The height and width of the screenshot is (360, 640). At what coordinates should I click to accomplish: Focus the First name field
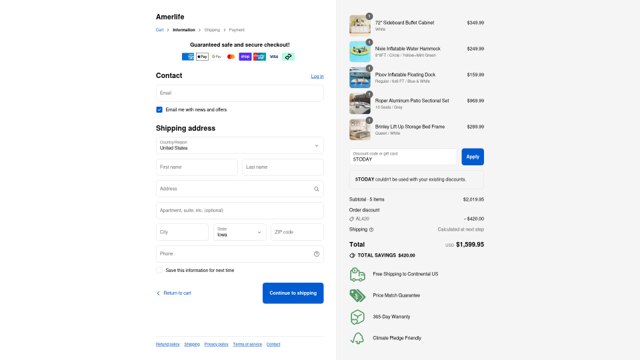coord(197,167)
